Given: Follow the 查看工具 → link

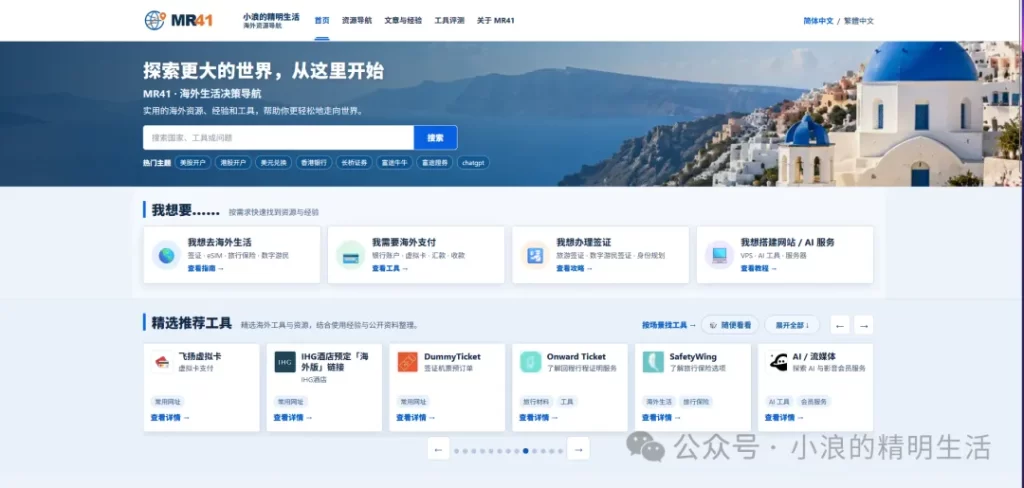Looking at the screenshot, I should pyautogui.click(x=391, y=268).
